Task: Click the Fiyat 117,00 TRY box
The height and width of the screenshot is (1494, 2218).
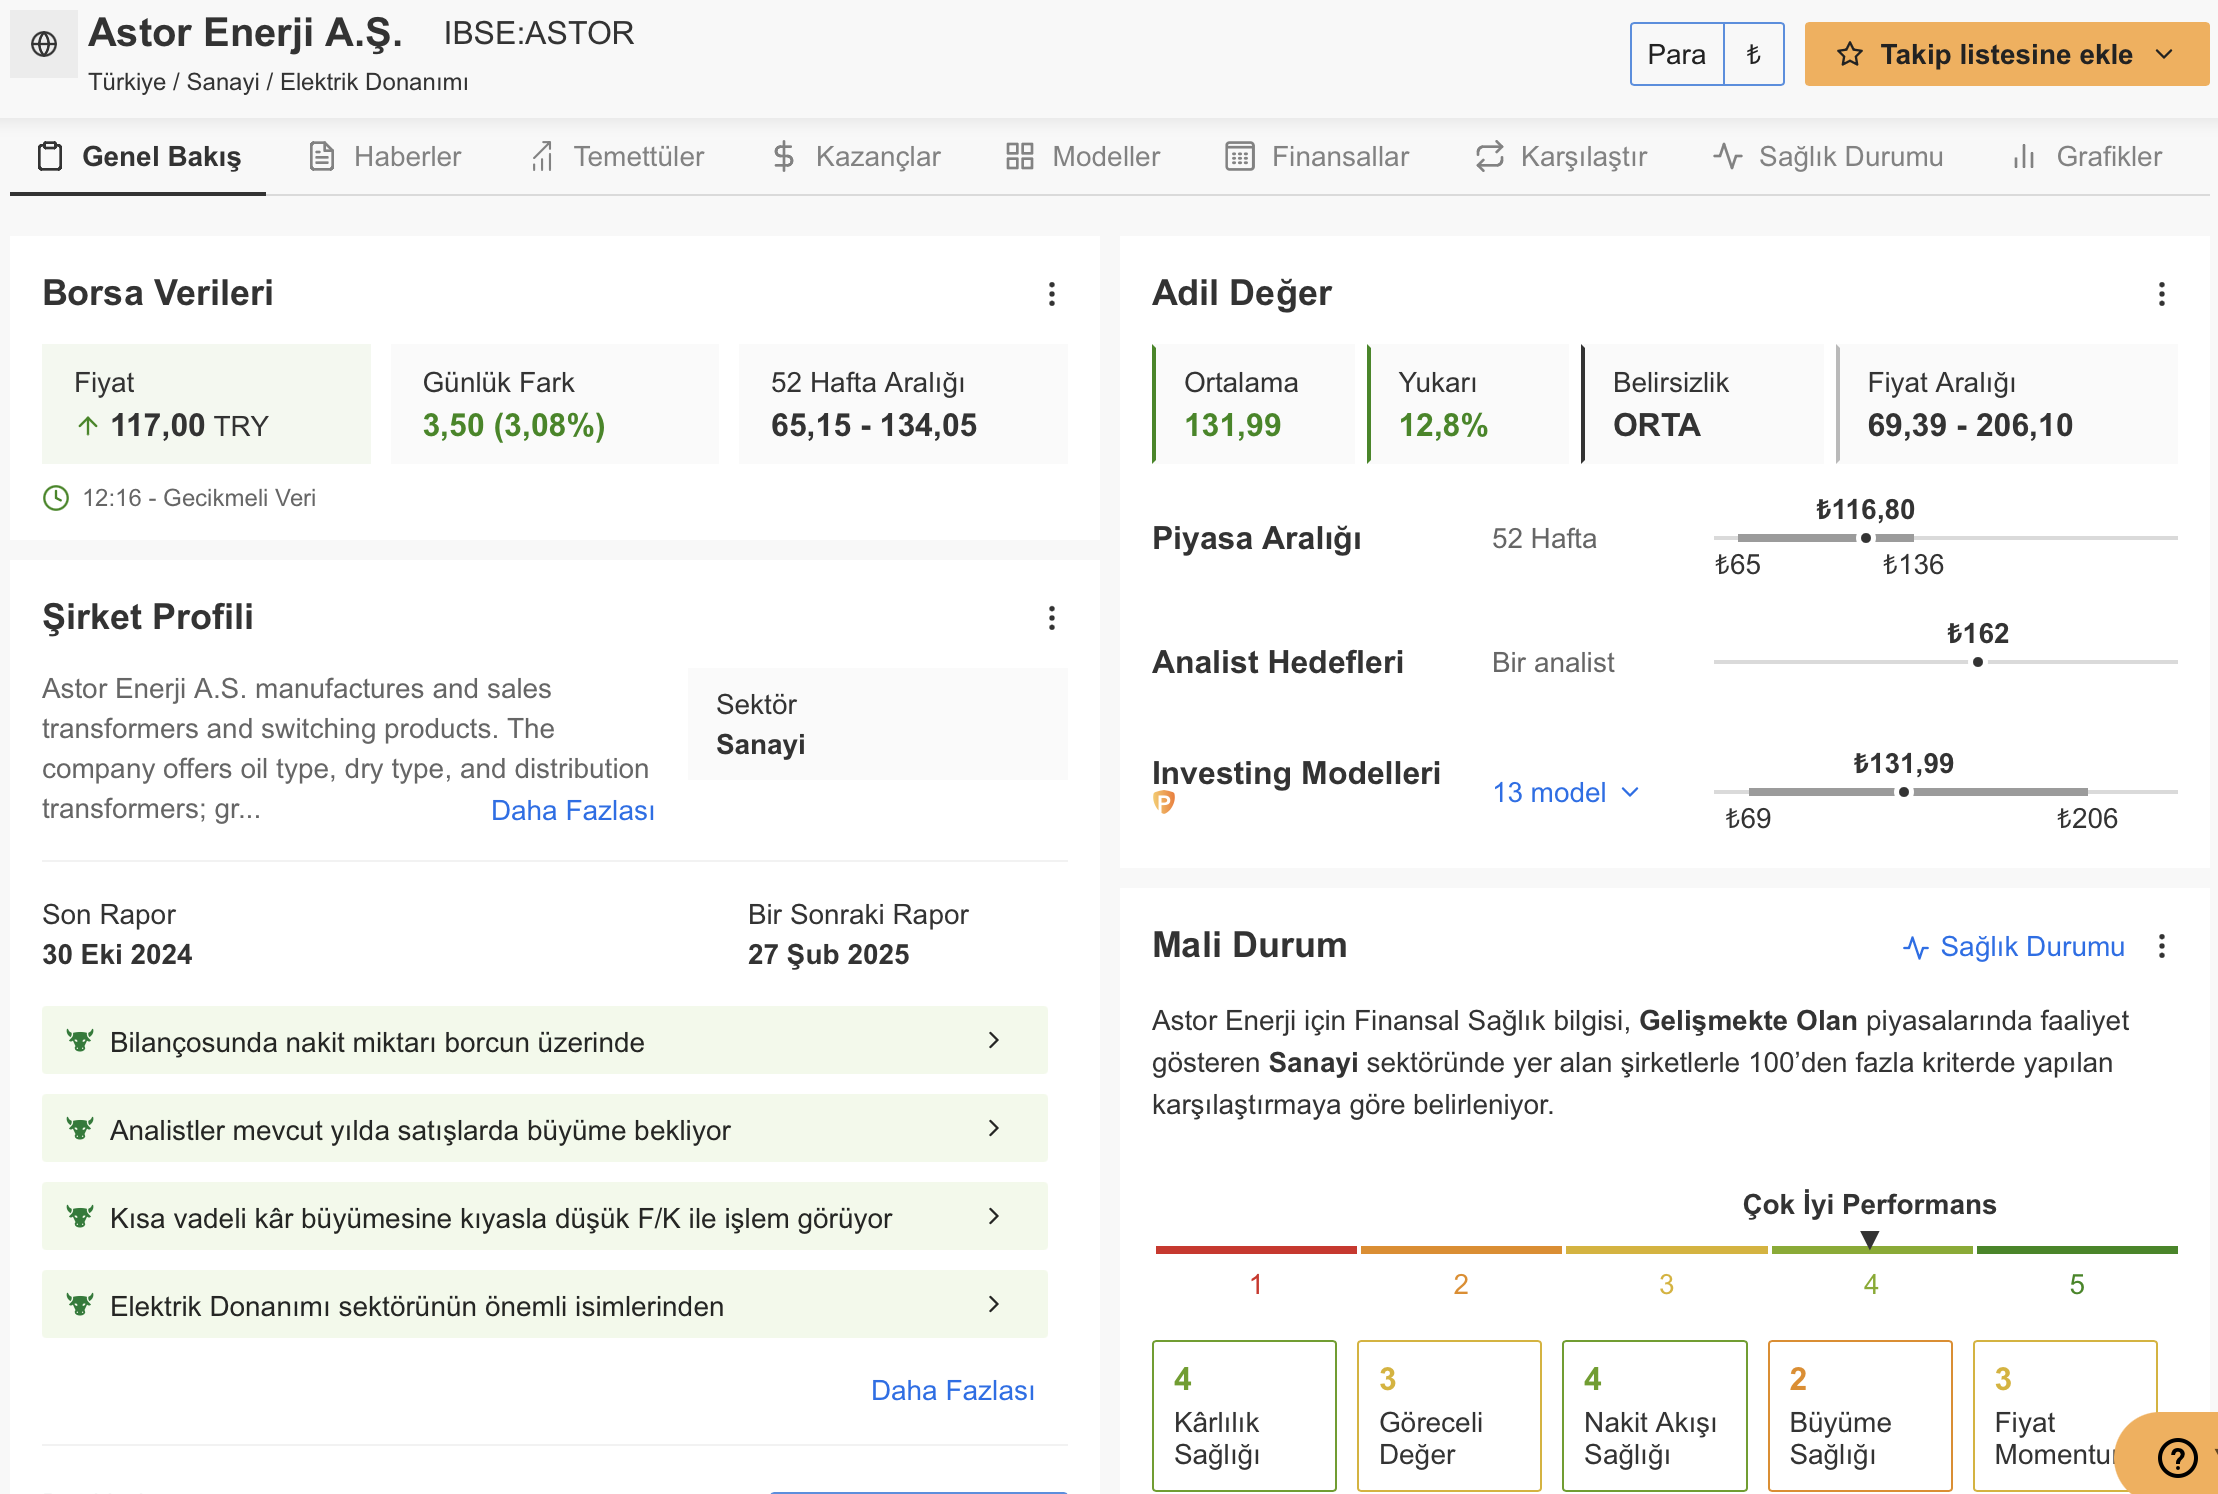Action: [x=206, y=404]
